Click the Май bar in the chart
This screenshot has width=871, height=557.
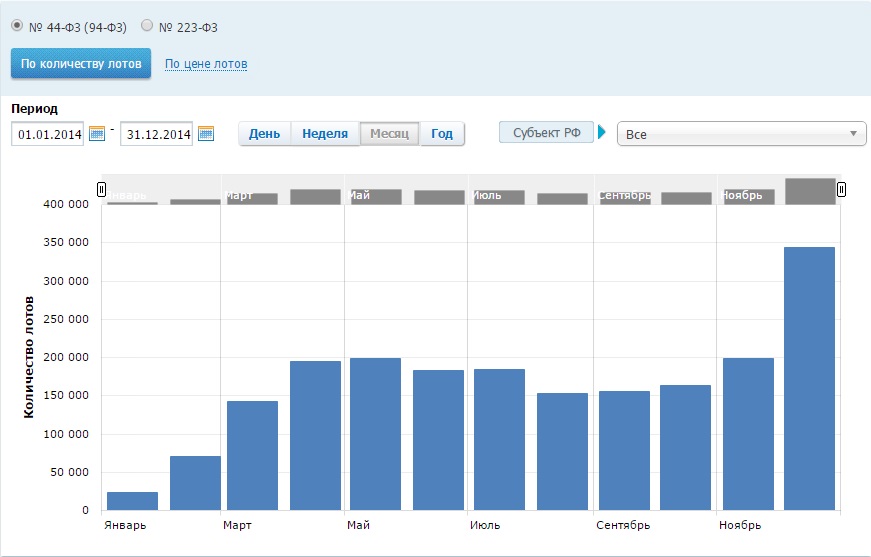coord(376,434)
